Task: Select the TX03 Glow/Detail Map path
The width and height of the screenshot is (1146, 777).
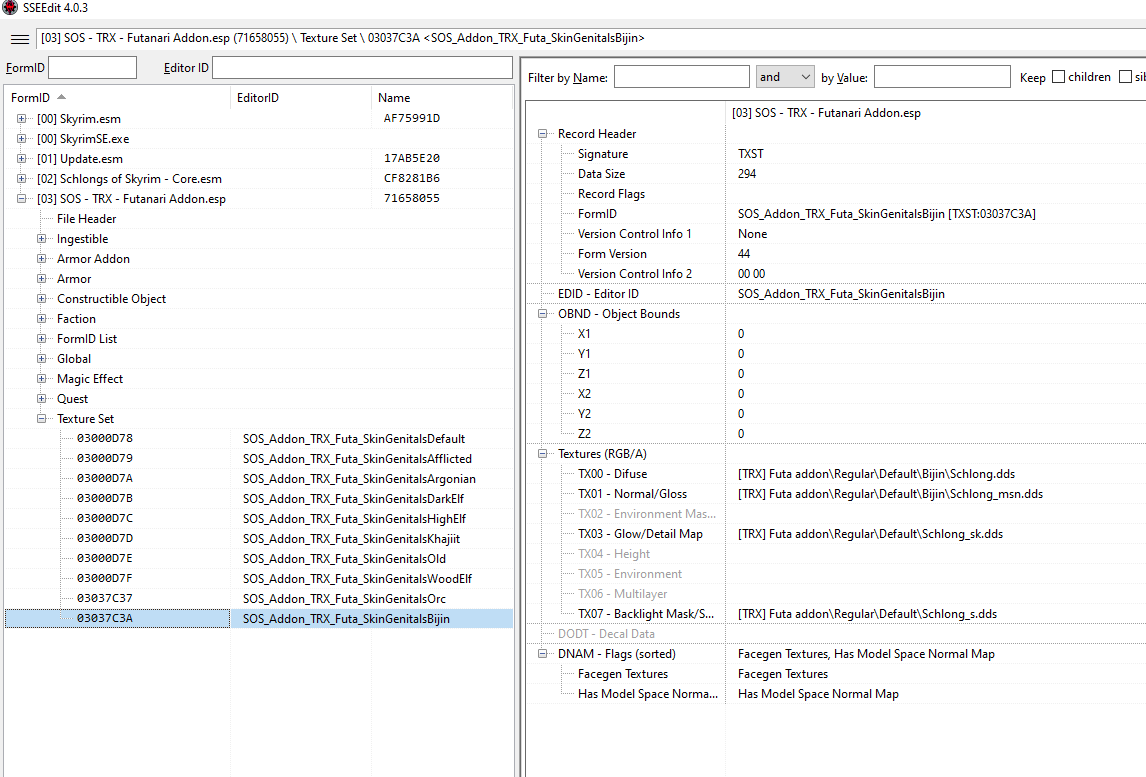Action: click(870, 534)
